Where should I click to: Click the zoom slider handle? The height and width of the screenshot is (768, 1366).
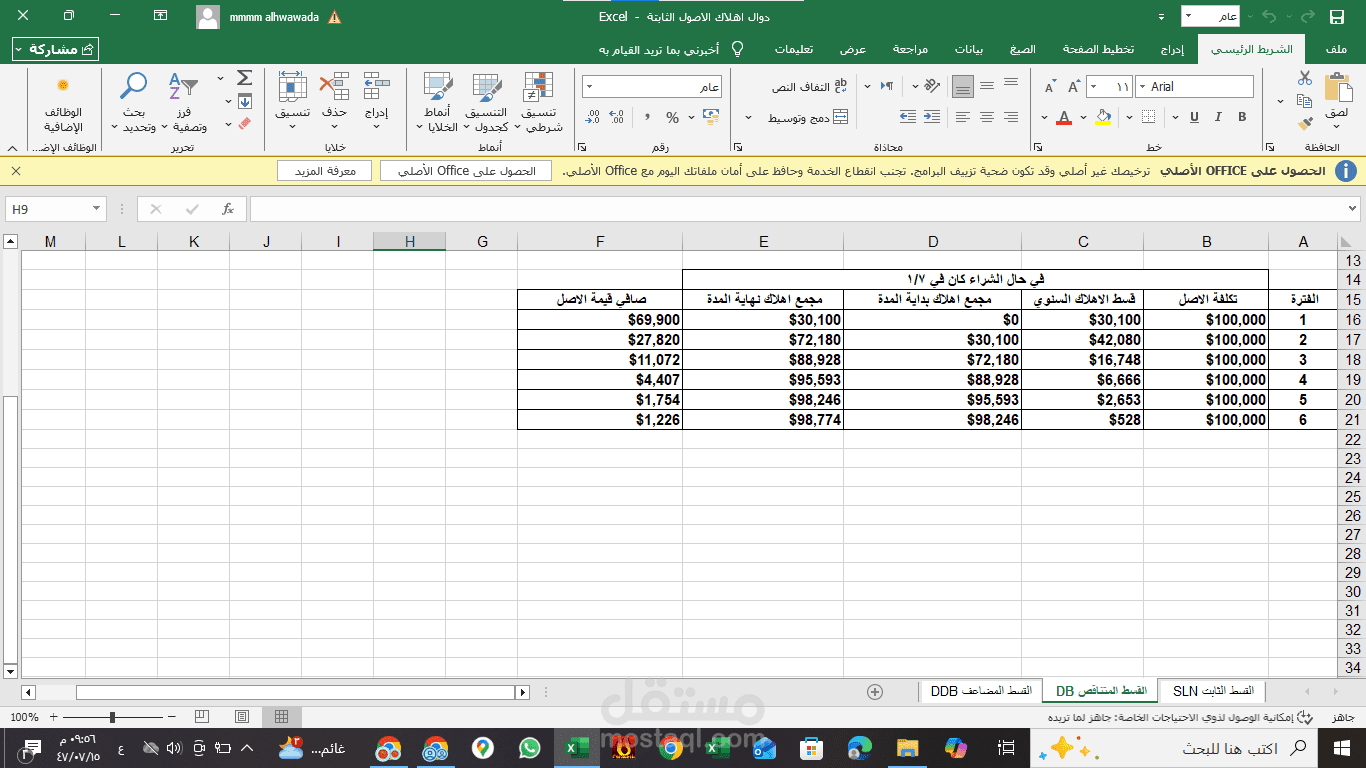coord(112,717)
